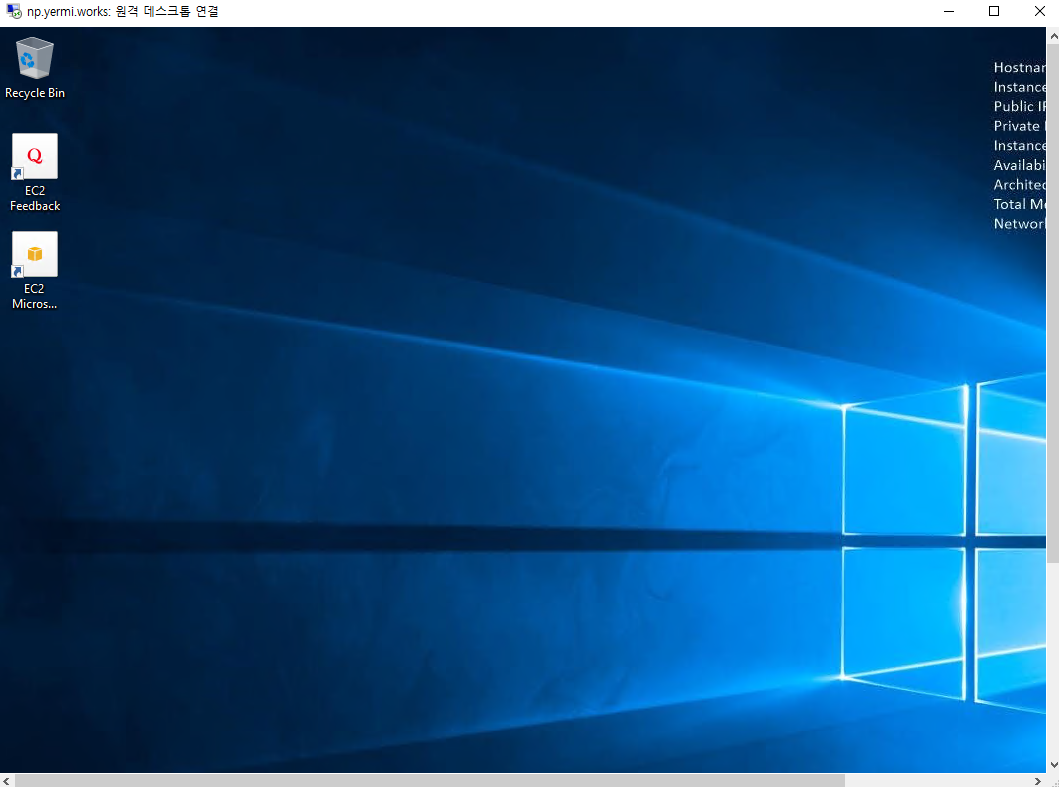Viewport: 1059px width, 787px height.
Task: Click the horizontal scrollbar thumb
Action: pyautogui.click(x=430, y=780)
